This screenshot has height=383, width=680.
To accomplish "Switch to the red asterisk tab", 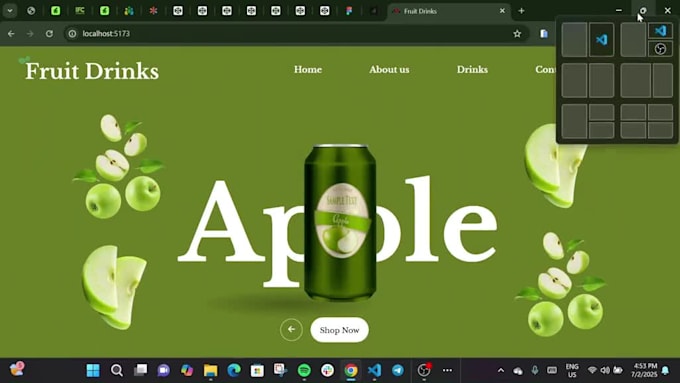I will pos(153,11).
